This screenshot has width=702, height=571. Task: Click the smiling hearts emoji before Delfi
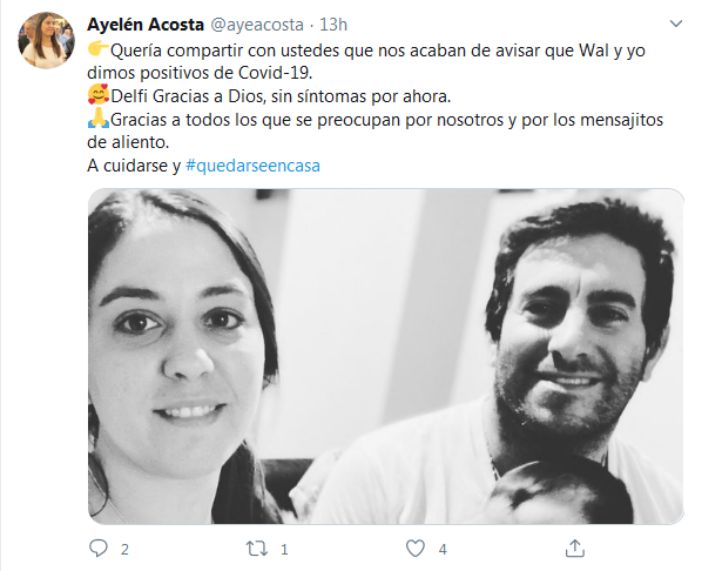[98, 94]
